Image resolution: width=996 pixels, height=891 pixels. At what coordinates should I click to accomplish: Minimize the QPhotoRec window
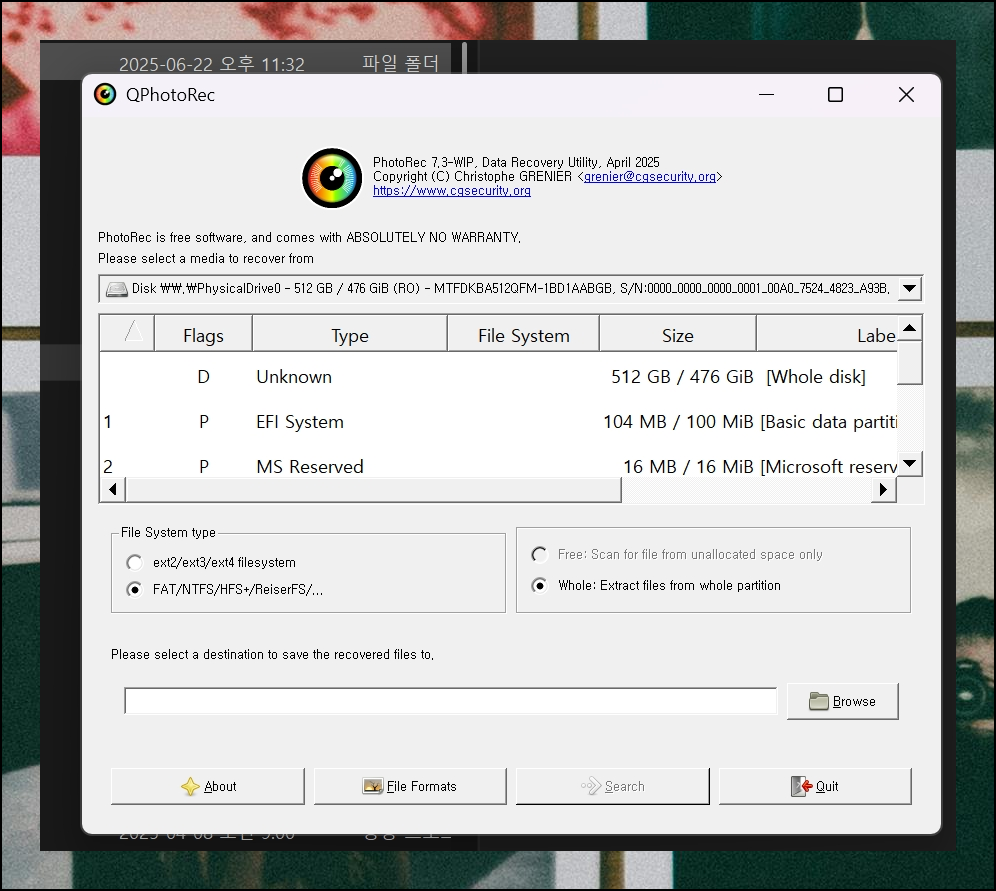point(767,95)
